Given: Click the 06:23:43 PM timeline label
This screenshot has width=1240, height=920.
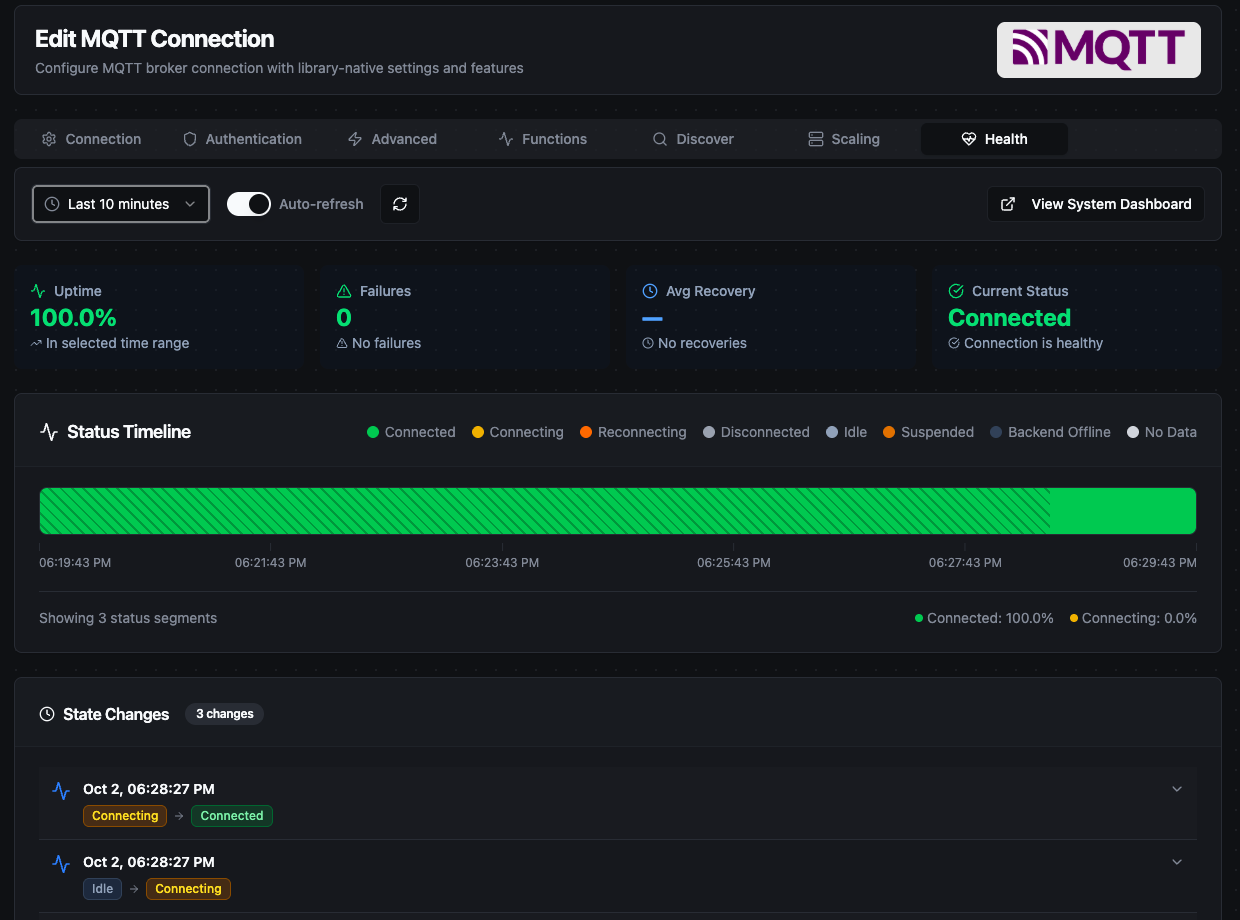Looking at the screenshot, I should 502,563.
